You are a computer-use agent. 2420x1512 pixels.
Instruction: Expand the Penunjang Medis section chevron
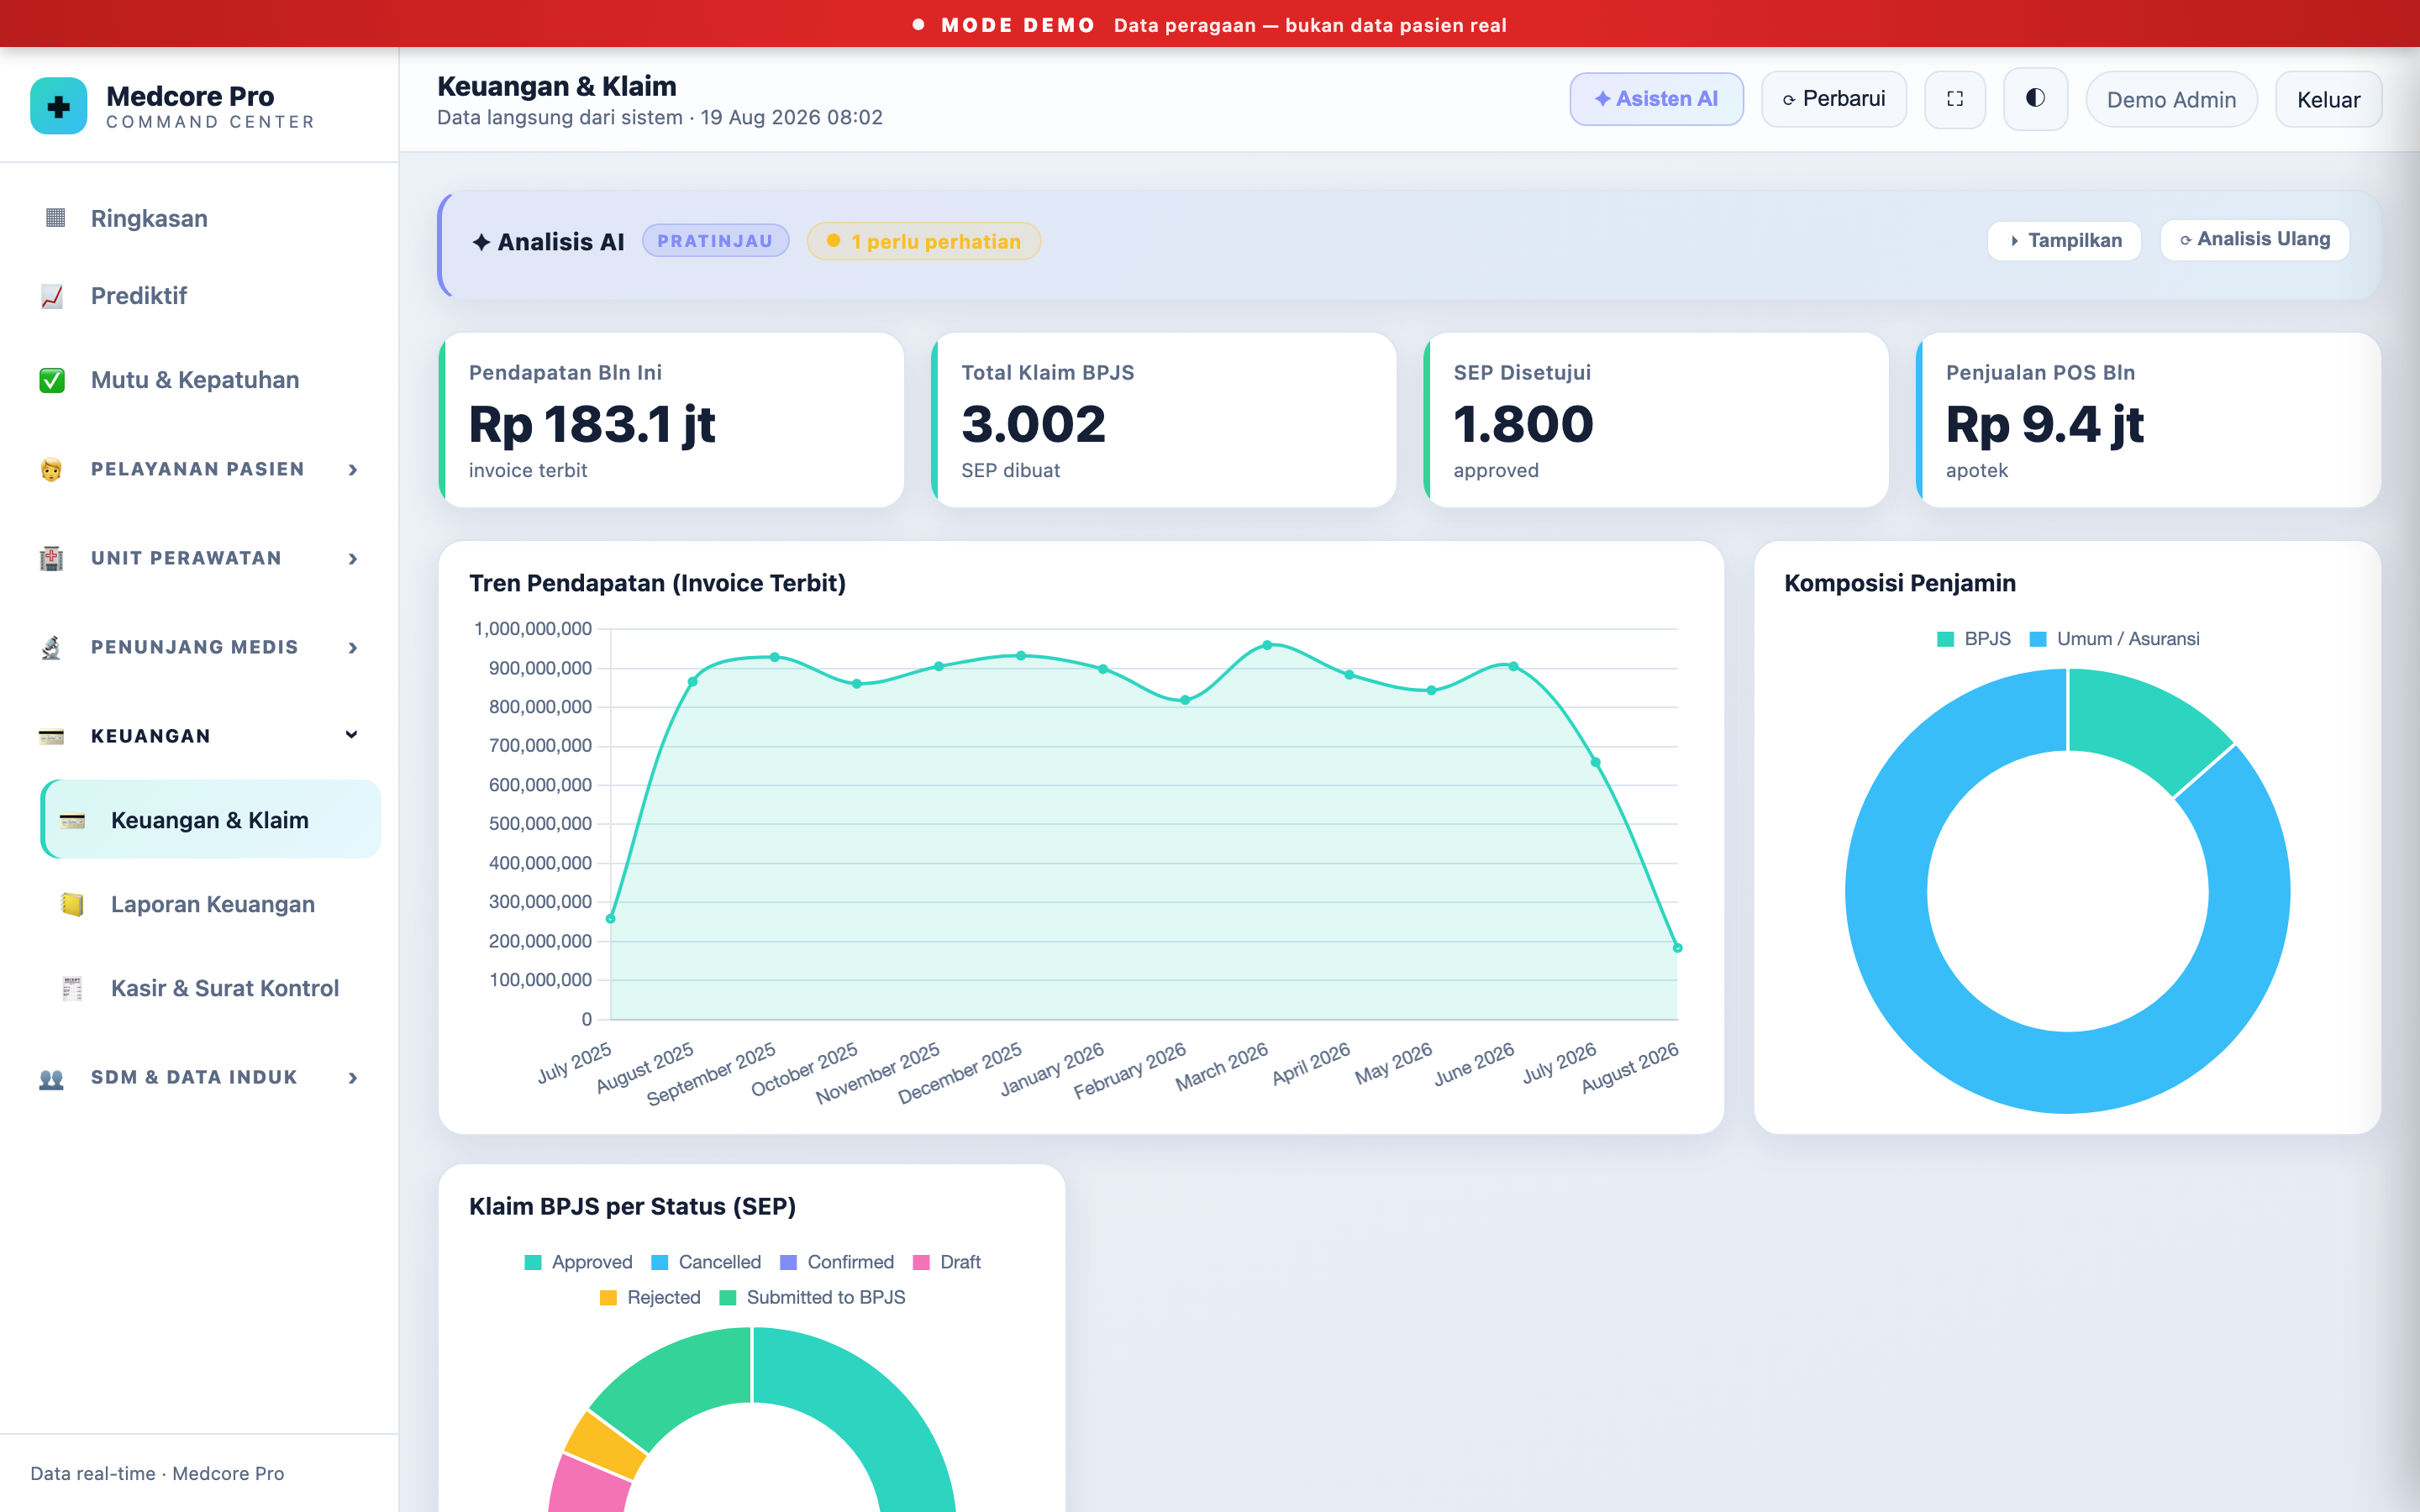pos(353,648)
